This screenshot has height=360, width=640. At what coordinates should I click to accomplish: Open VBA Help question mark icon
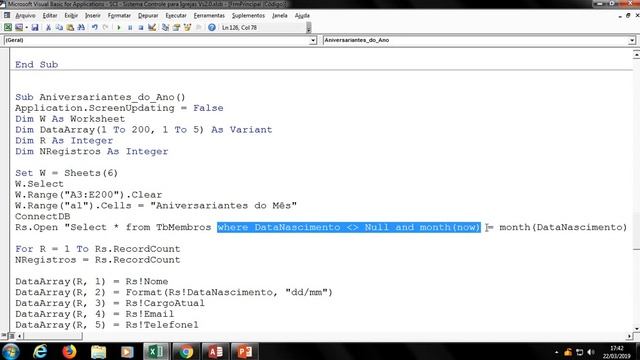coord(211,27)
